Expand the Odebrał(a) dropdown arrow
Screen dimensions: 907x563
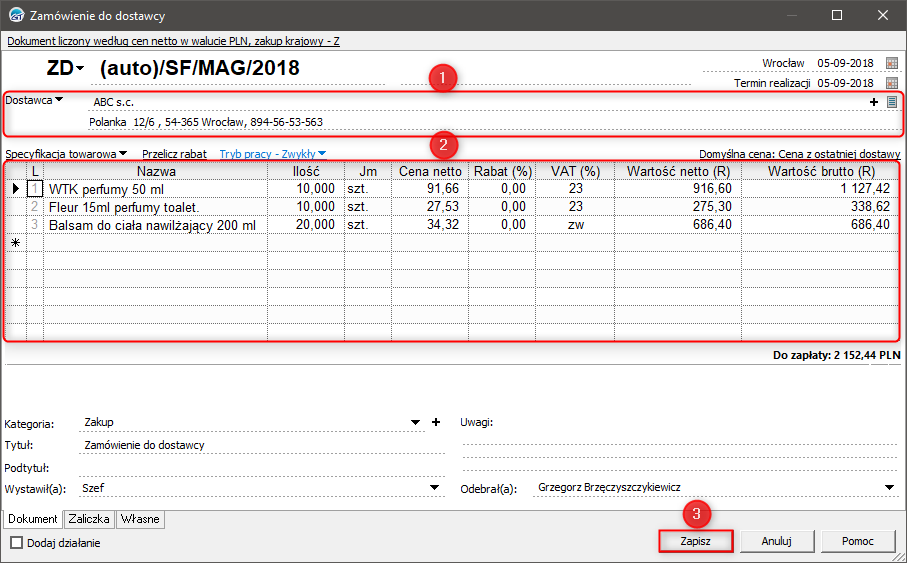coord(890,488)
